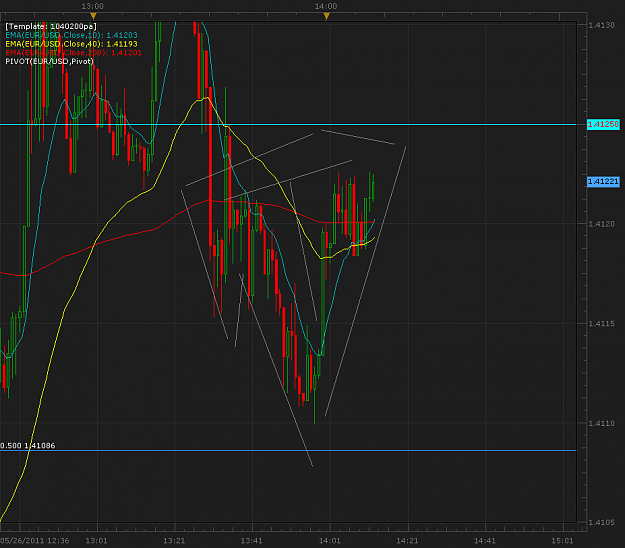Select the blue 1.41221 current price label
Image resolution: width=625 pixels, height=548 pixels.
coord(603,182)
